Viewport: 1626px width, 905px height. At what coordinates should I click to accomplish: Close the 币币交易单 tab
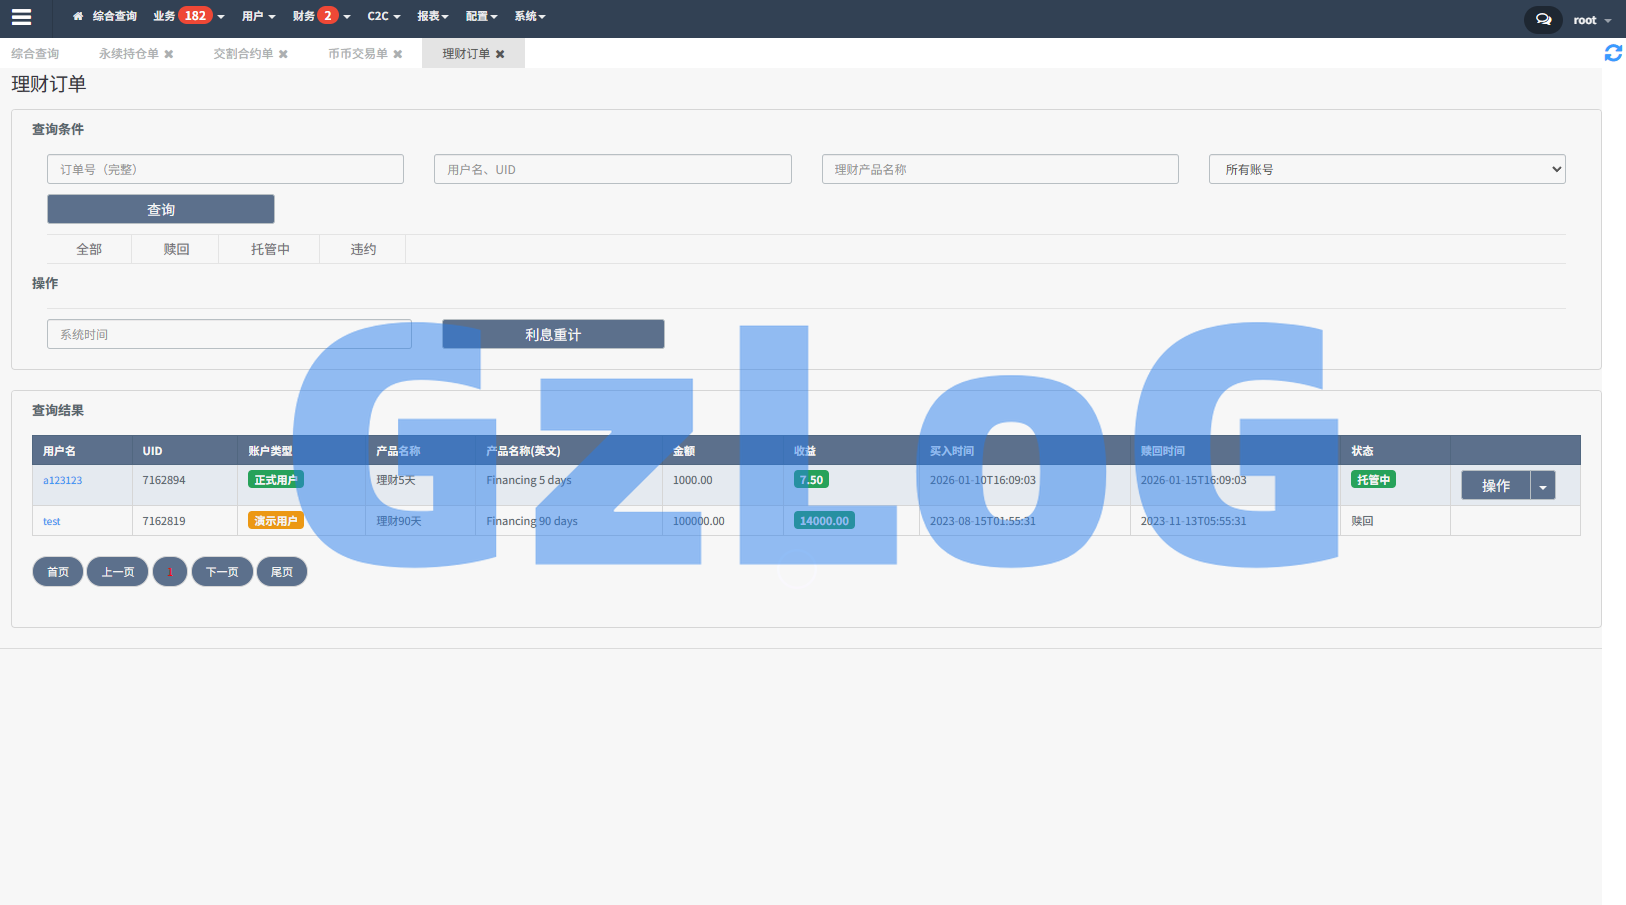(x=398, y=54)
